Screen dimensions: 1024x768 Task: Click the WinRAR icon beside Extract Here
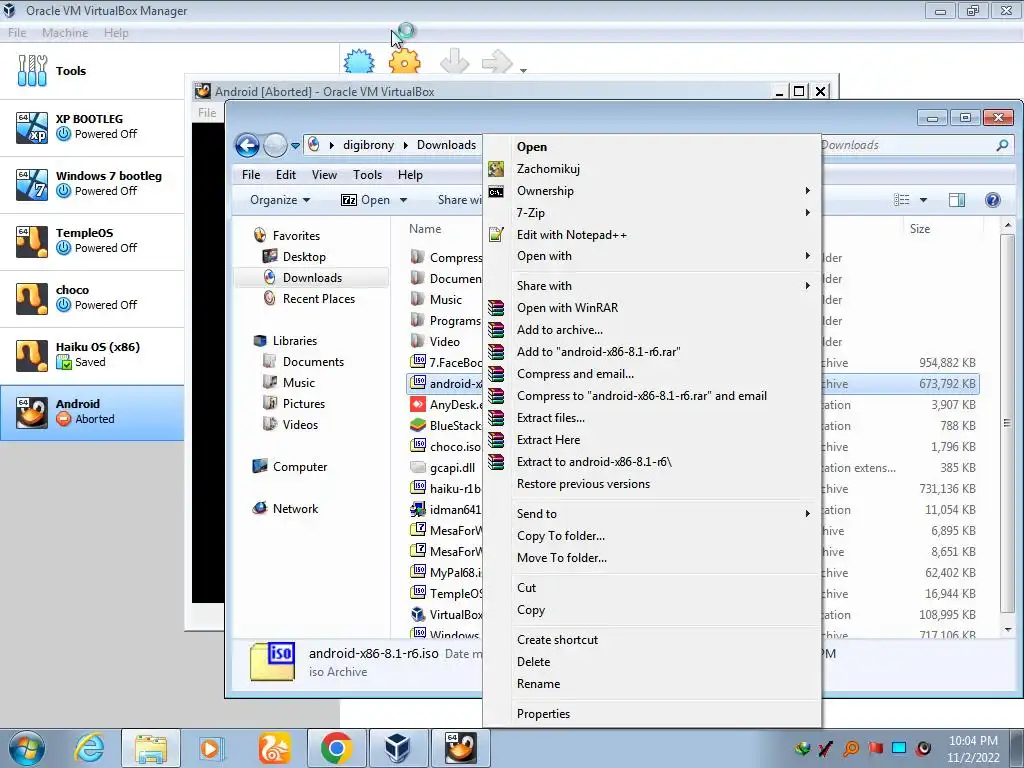[496, 440]
